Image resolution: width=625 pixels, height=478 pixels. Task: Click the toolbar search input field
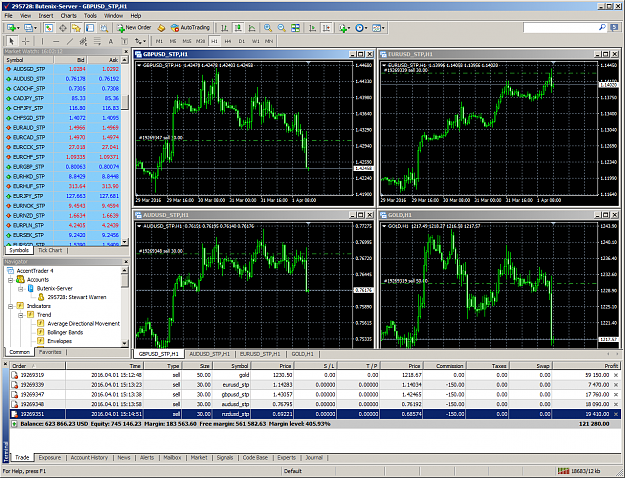tap(560, 28)
